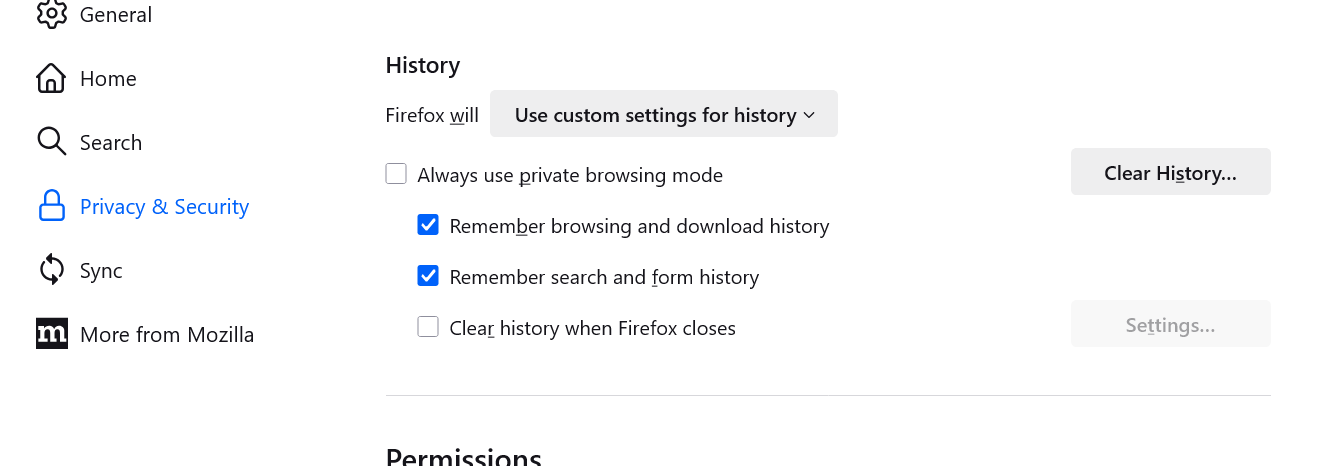
Task: Click the chevron on the history dropdown
Action: 809,115
